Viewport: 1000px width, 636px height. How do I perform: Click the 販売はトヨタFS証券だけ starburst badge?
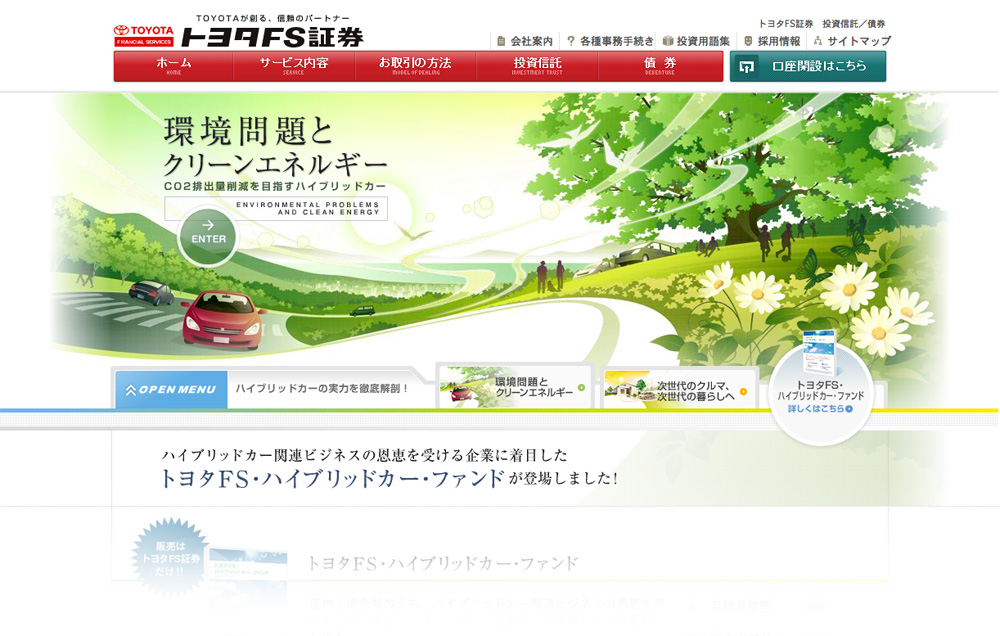pyautogui.click(x=170, y=558)
